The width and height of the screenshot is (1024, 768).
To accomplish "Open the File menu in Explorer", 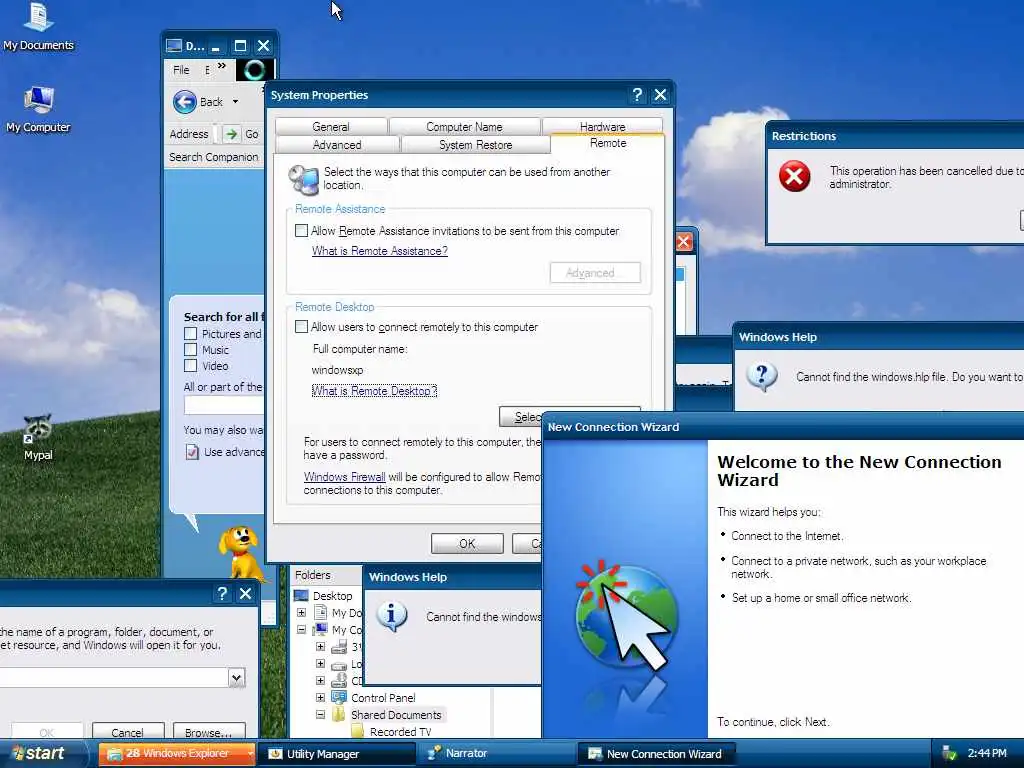I will coord(181,70).
